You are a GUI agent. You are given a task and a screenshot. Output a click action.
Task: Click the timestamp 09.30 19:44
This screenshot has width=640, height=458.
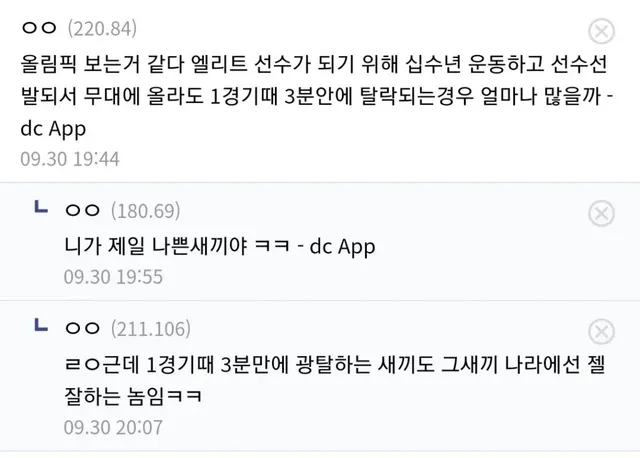click(x=70, y=159)
